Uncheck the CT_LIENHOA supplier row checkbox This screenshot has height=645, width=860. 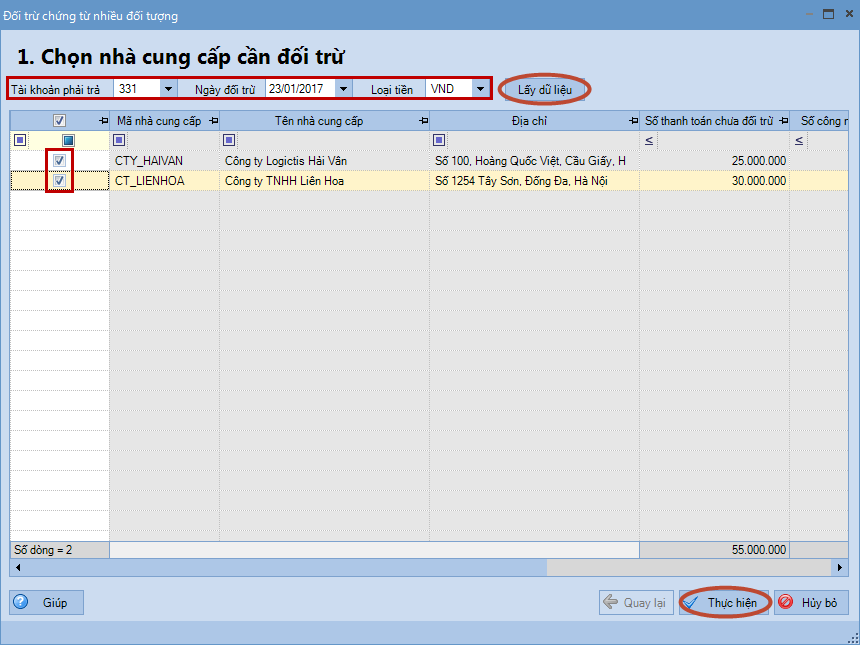pos(60,180)
